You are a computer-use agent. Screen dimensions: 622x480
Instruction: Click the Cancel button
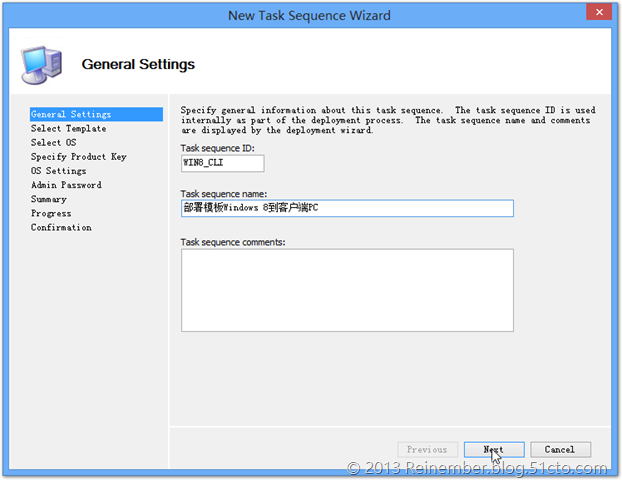560,449
